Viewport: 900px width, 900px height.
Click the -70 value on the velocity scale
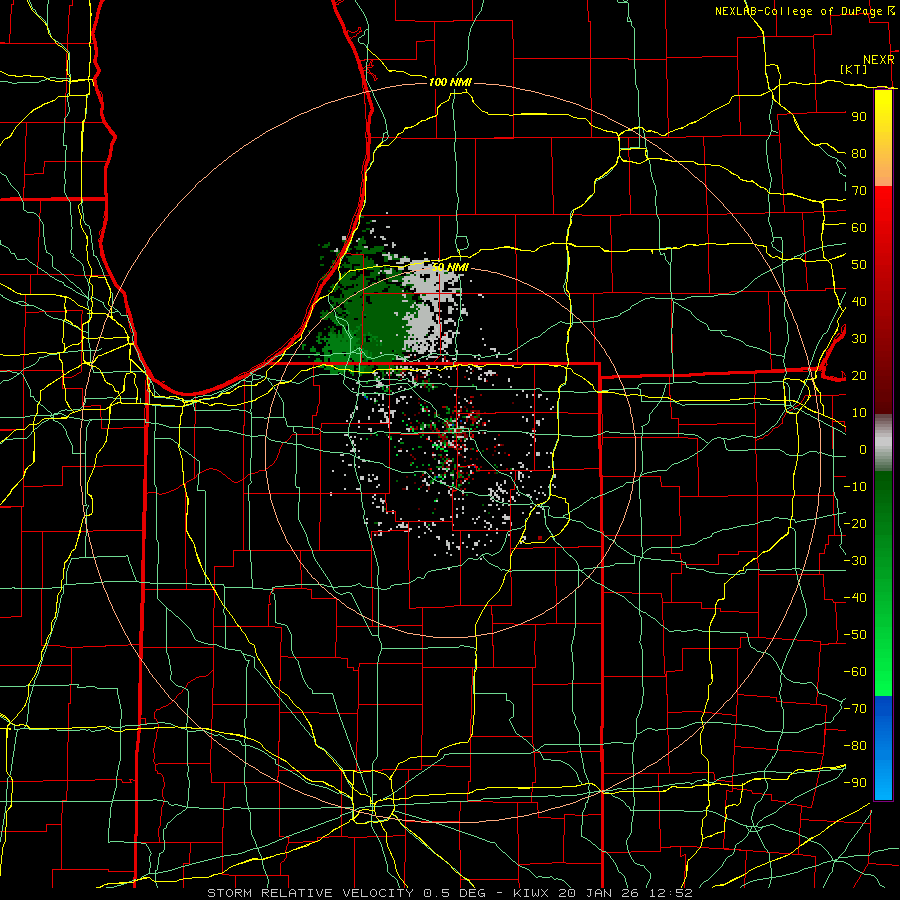point(855,708)
